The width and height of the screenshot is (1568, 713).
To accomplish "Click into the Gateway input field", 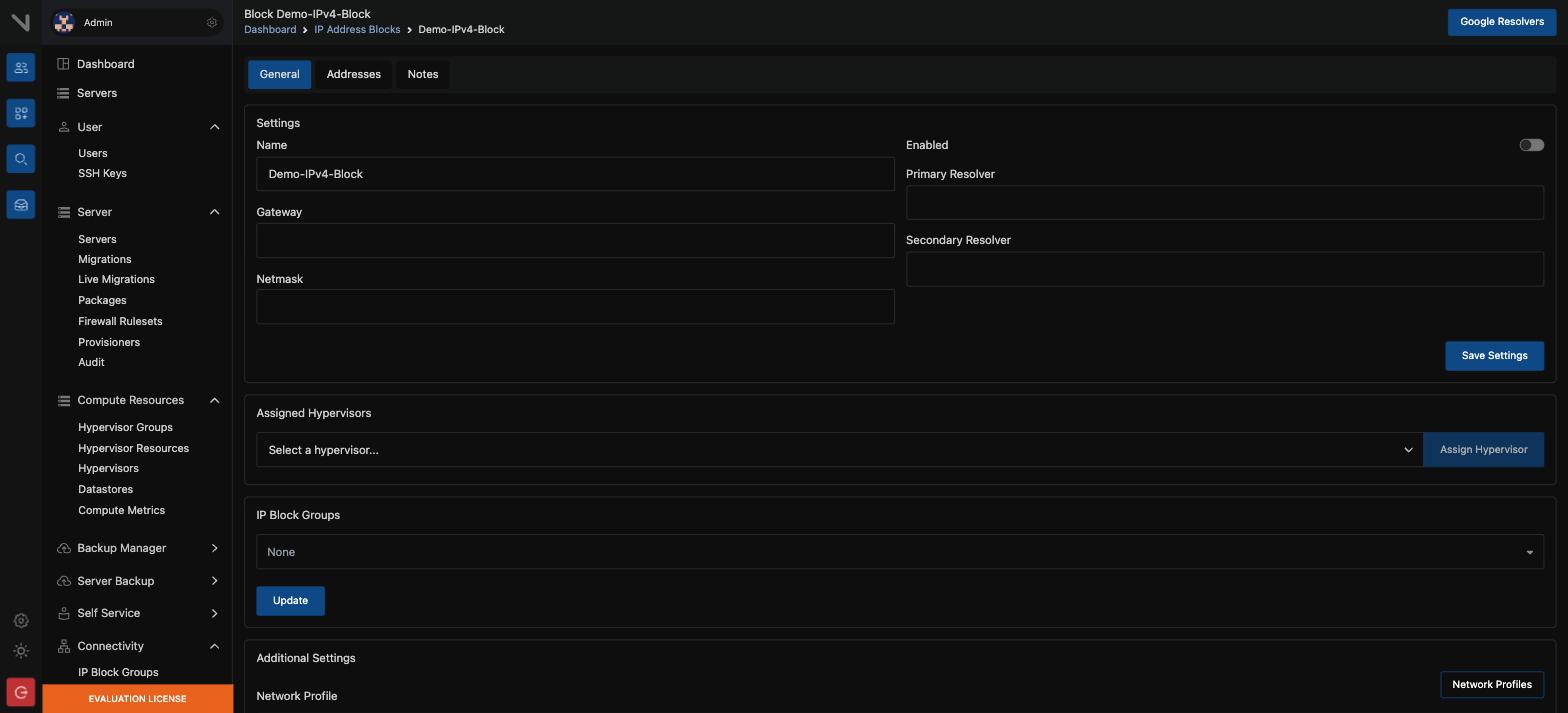I will (x=575, y=241).
